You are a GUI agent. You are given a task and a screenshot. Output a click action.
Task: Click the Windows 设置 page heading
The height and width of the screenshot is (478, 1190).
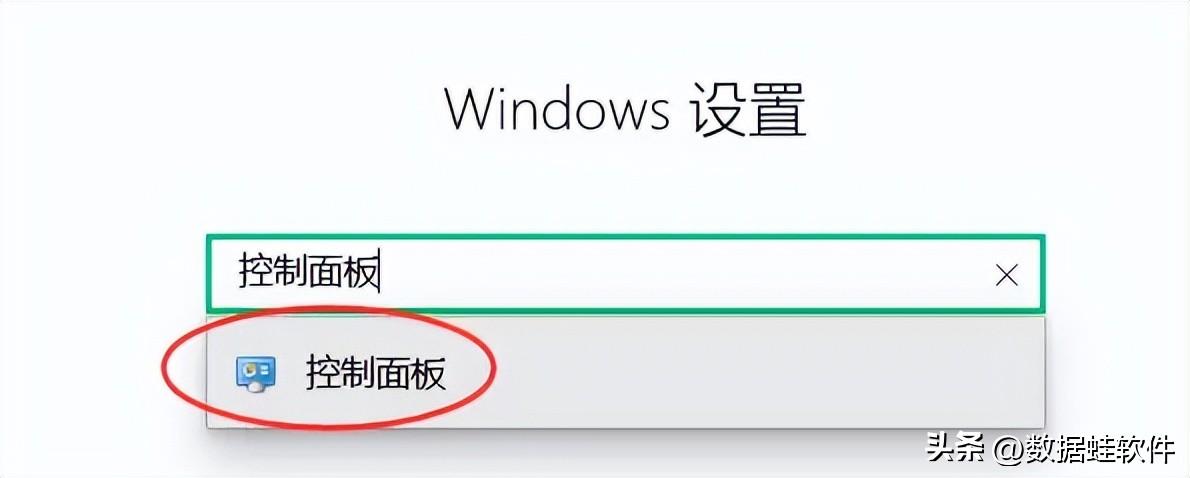tap(625, 111)
